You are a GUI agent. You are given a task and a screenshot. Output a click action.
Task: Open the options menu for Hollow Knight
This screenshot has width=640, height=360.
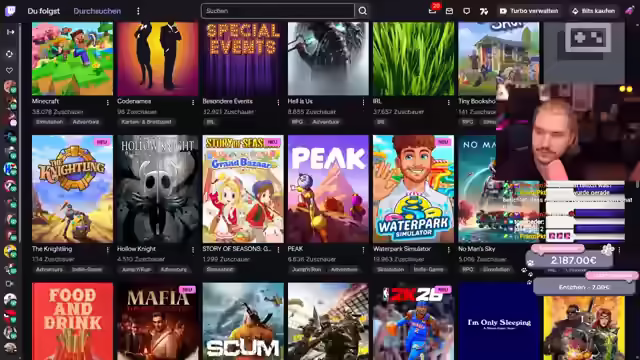(193, 250)
